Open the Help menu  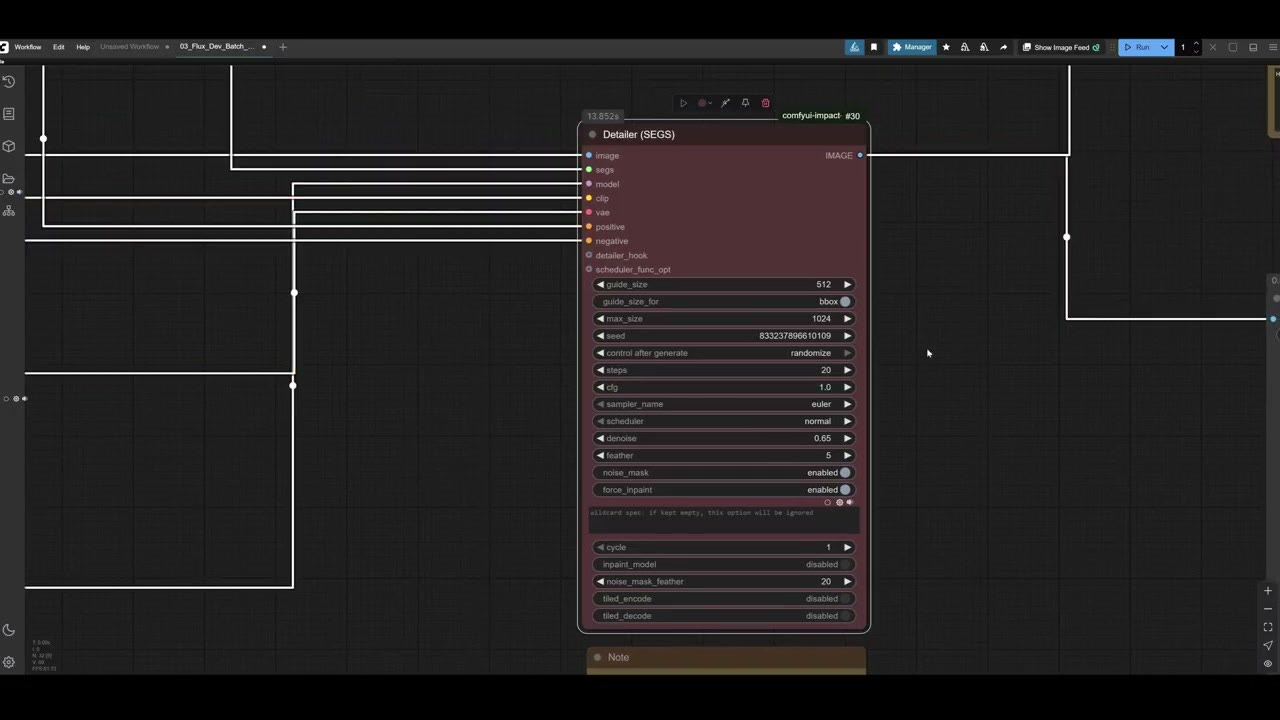pos(83,47)
